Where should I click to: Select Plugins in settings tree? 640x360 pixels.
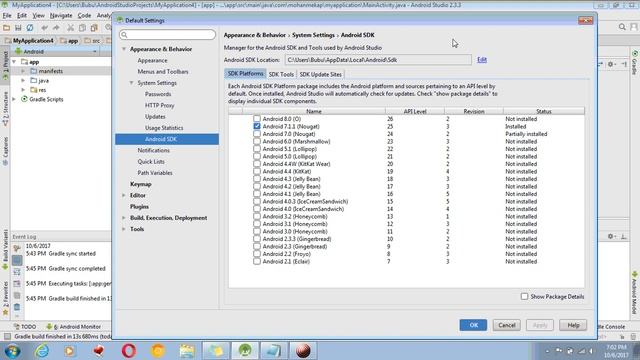(139, 207)
